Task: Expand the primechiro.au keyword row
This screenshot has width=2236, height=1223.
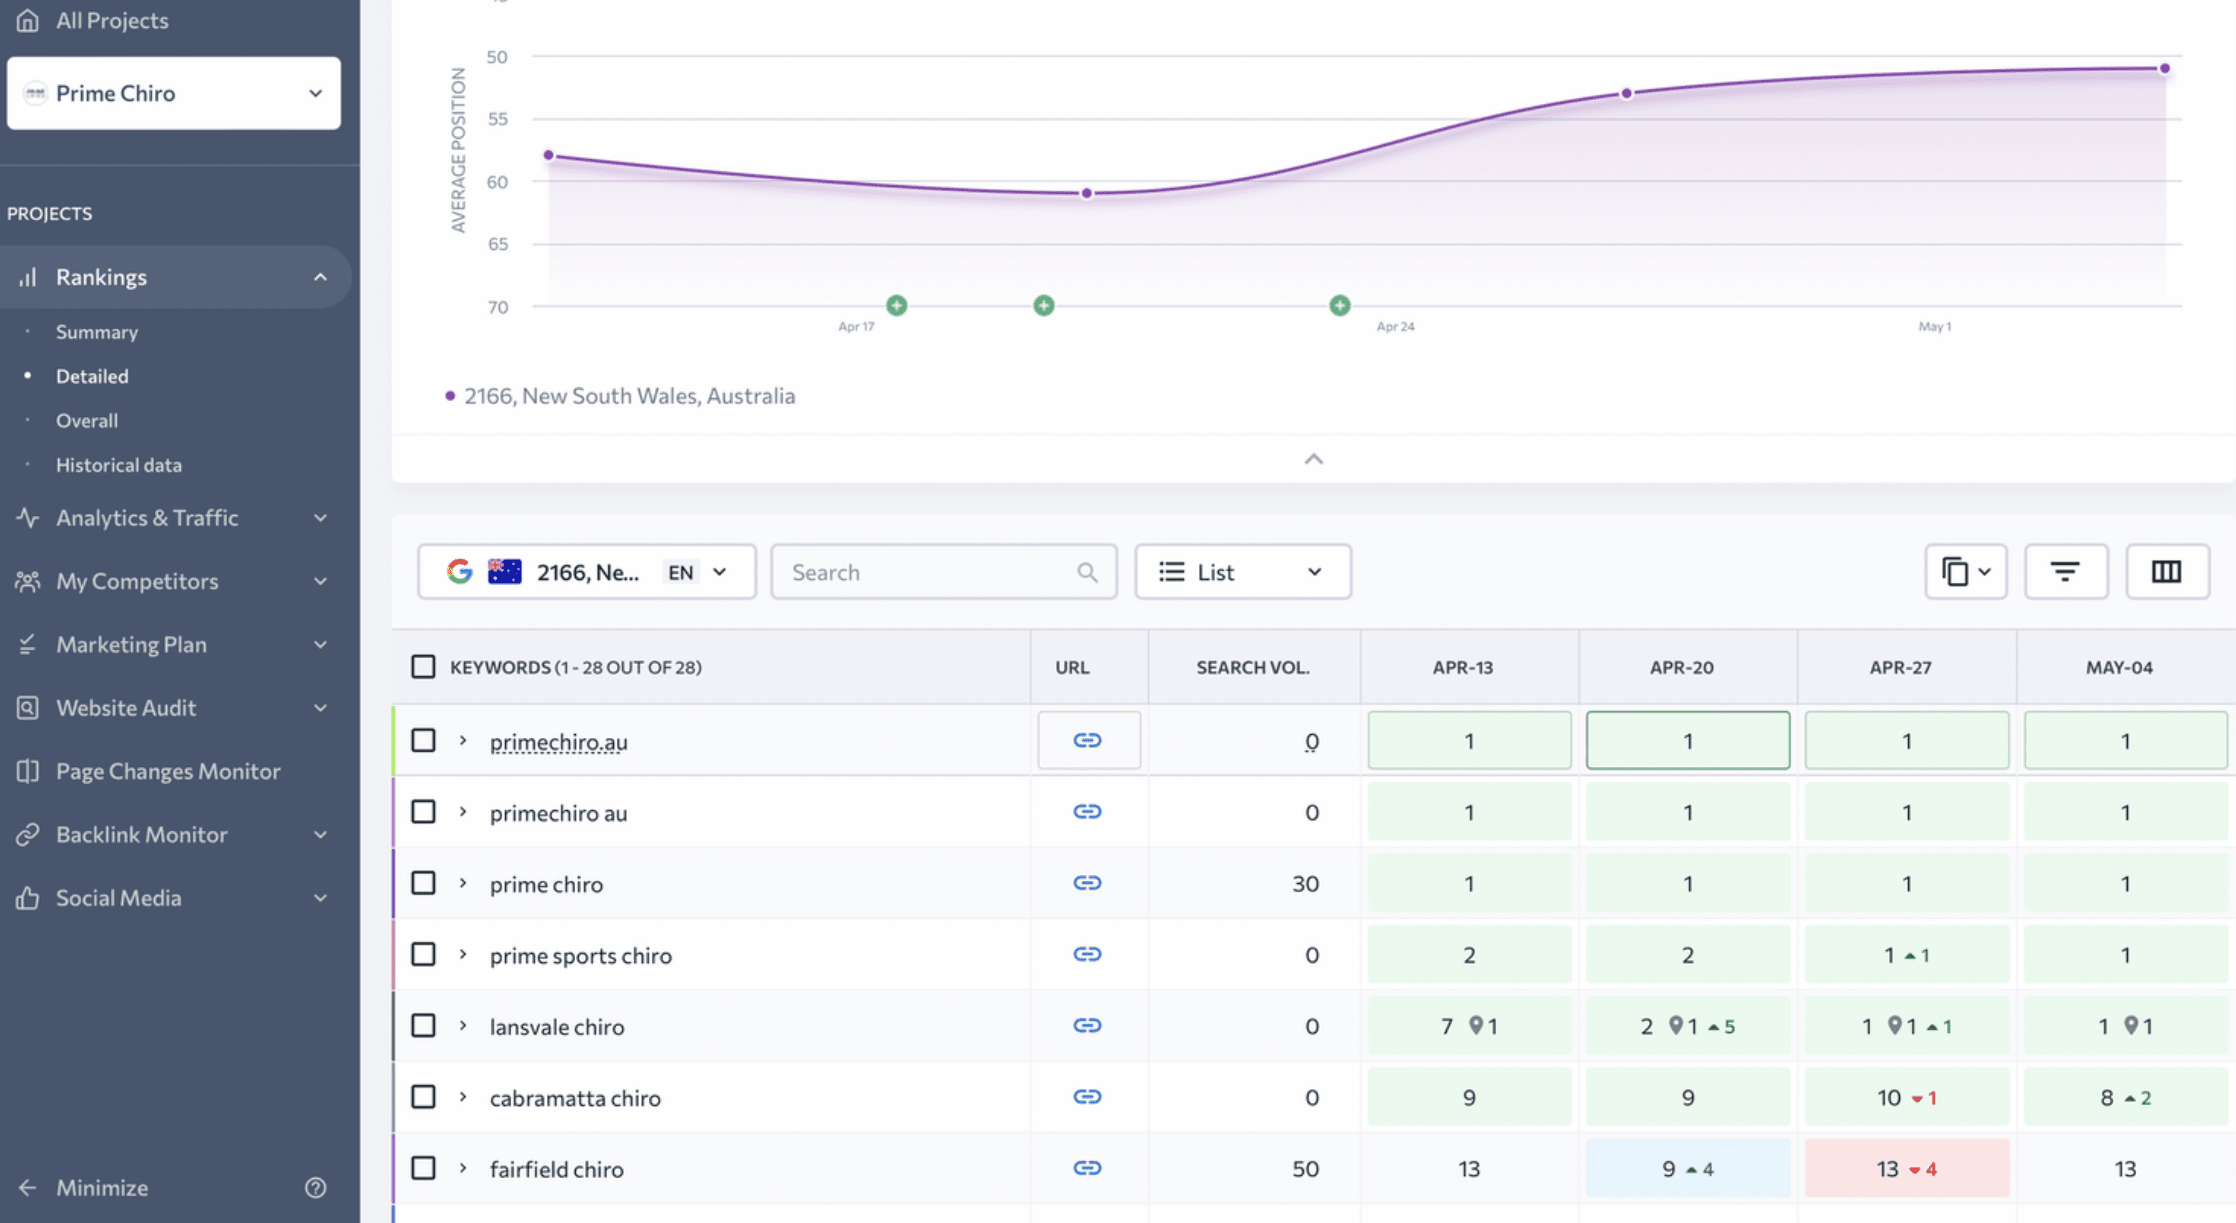Action: (x=463, y=741)
